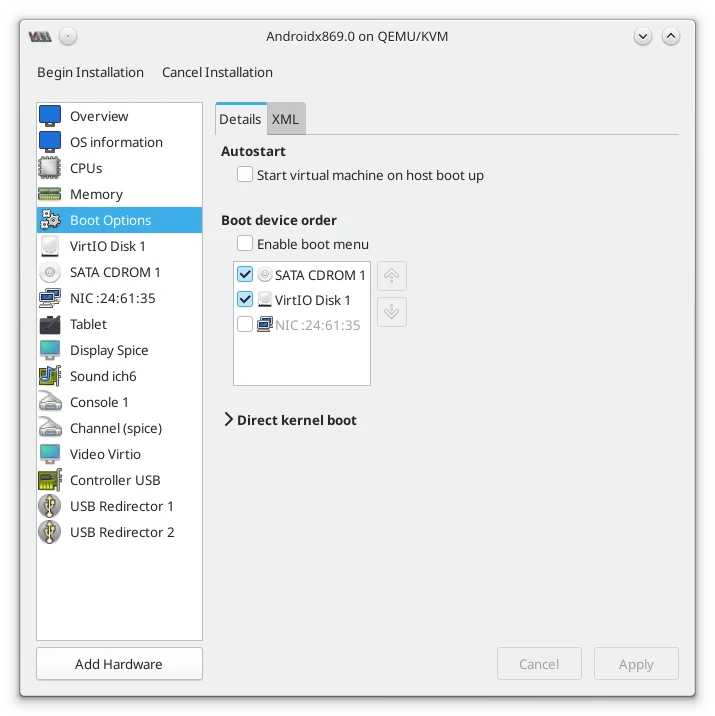
Task: Open the Tablet input device entry
Action: 119,324
